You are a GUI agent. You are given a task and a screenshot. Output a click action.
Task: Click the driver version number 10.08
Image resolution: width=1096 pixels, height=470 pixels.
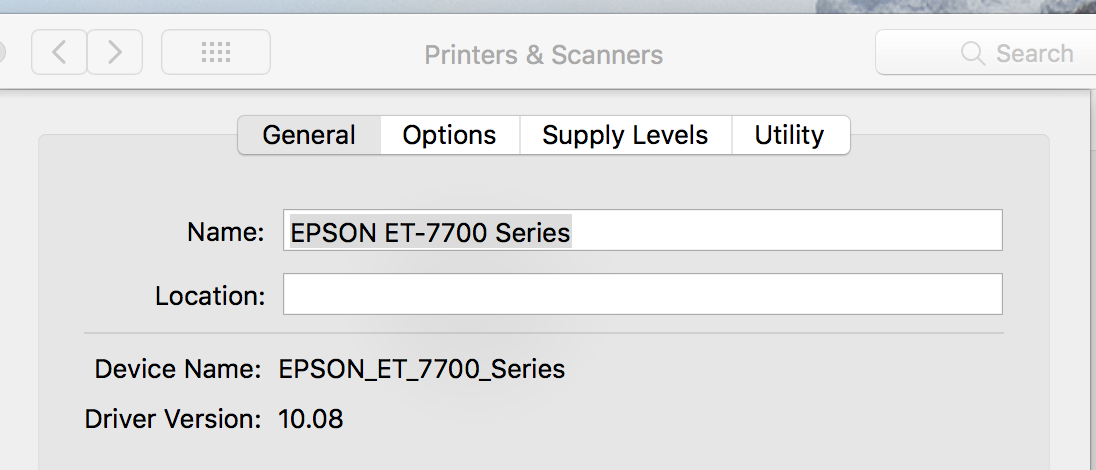point(311,418)
